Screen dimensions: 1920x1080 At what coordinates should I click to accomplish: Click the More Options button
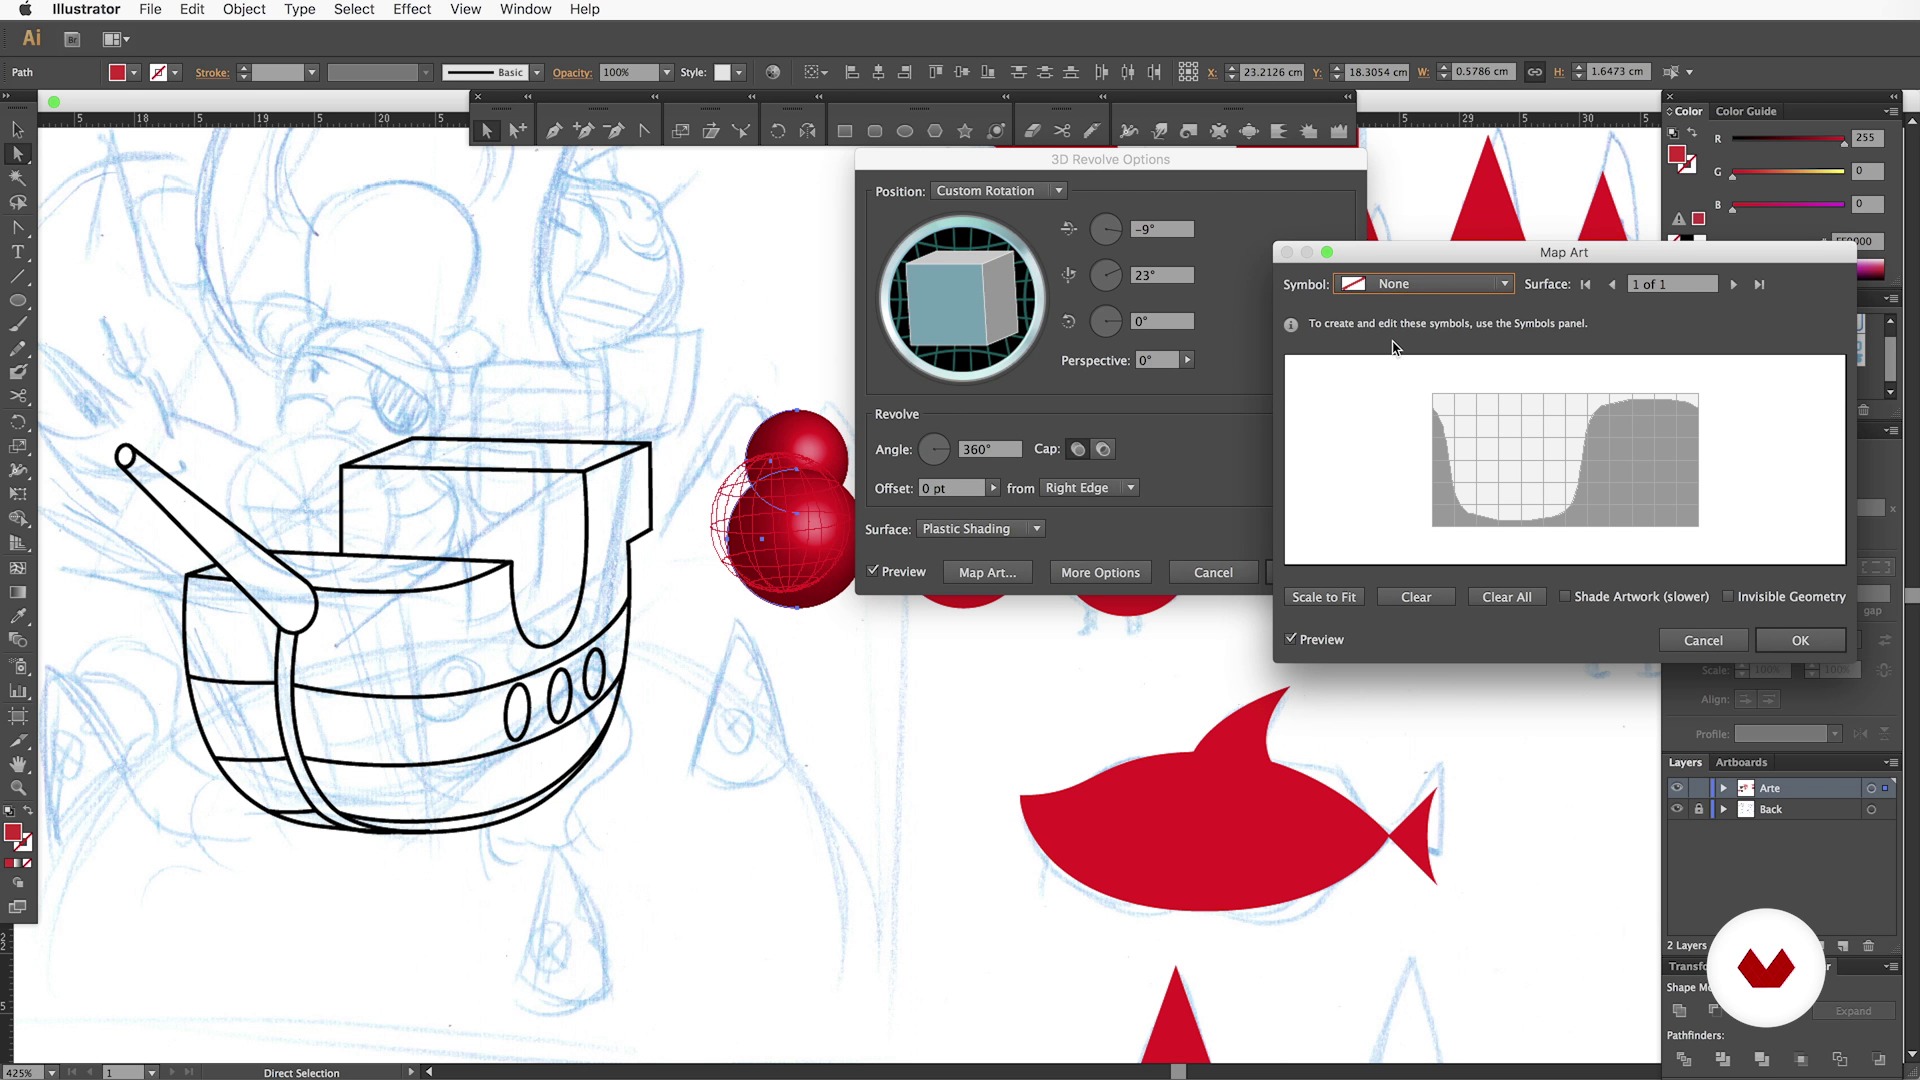[x=1100, y=573]
